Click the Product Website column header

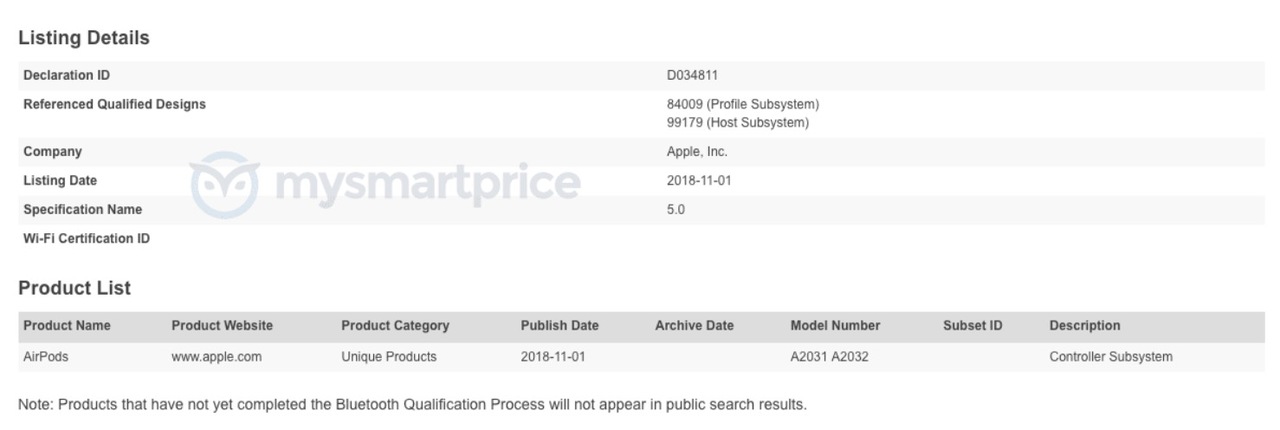tap(222, 325)
